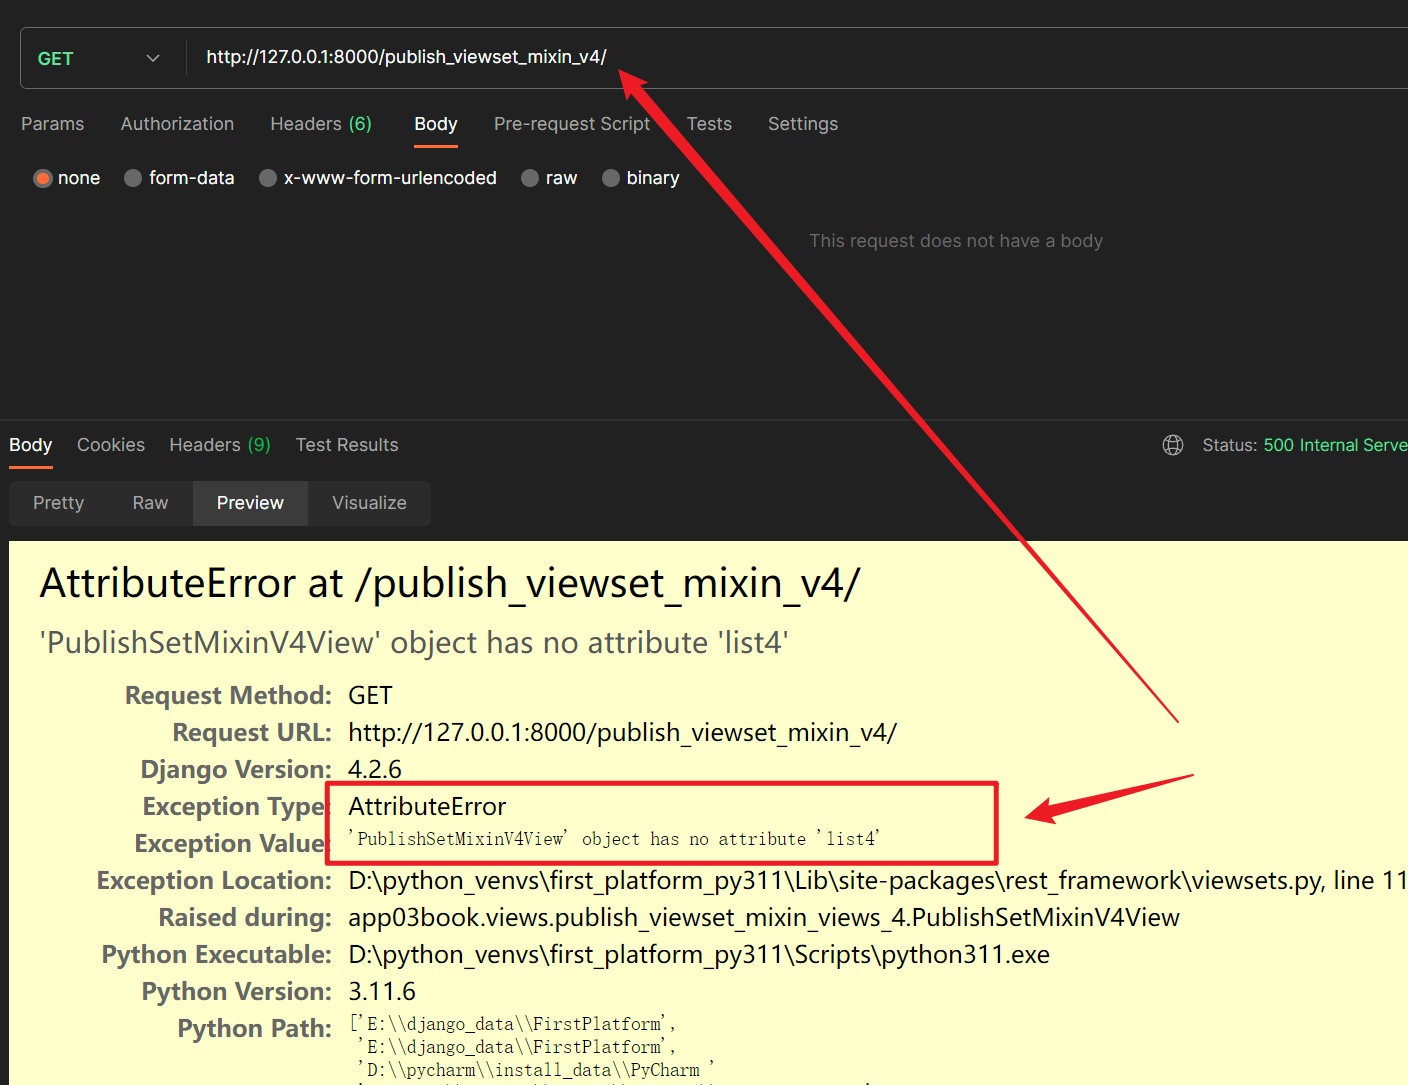The height and width of the screenshot is (1085, 1408).
Task: Select the "x-www-form-urlencoded" body type
Action: pyautogui.click(x=377, y=177)
